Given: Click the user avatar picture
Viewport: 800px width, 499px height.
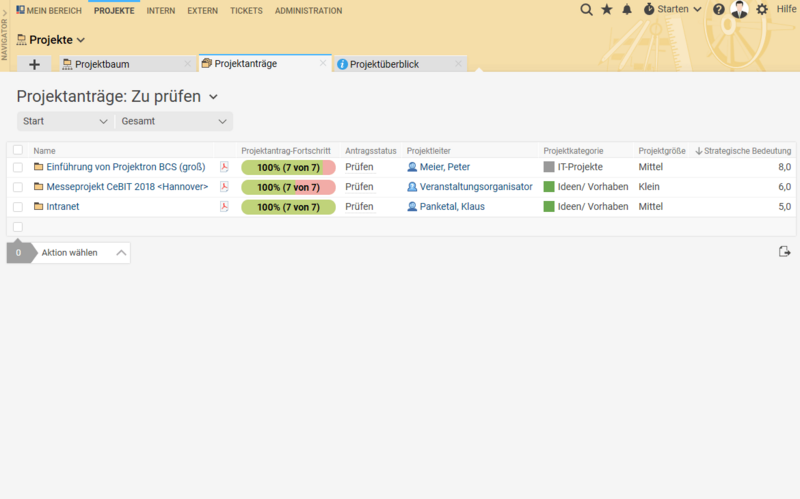Looking at the screenshot, I should [x=739, y=9].
